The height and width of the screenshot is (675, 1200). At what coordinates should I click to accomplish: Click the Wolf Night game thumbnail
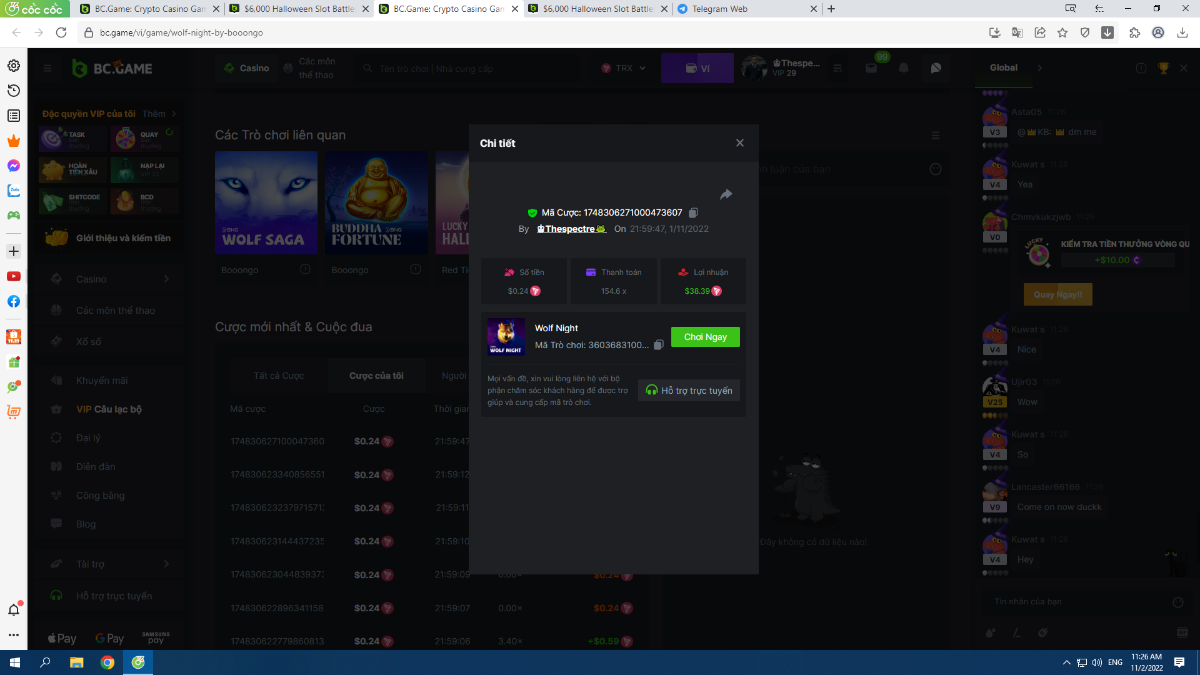click(x=506, y=337)
